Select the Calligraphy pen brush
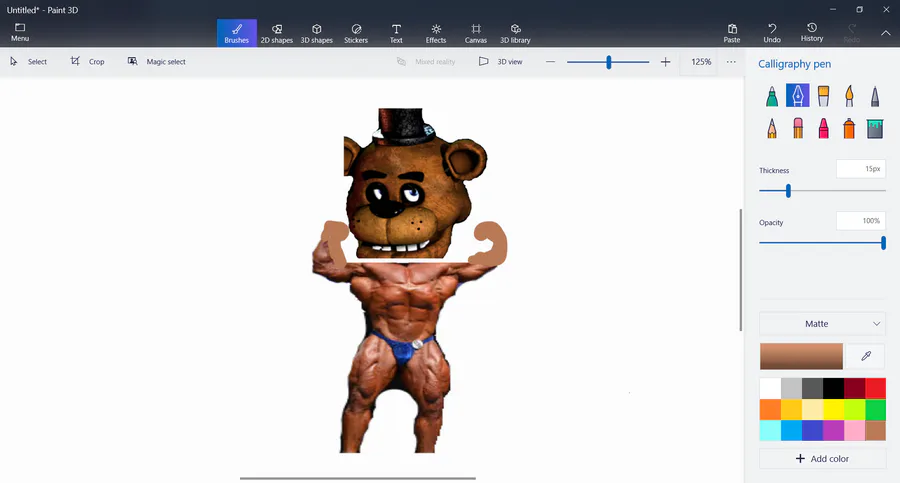Viewport: 900px width, 483px height. (x=798, y=96)
